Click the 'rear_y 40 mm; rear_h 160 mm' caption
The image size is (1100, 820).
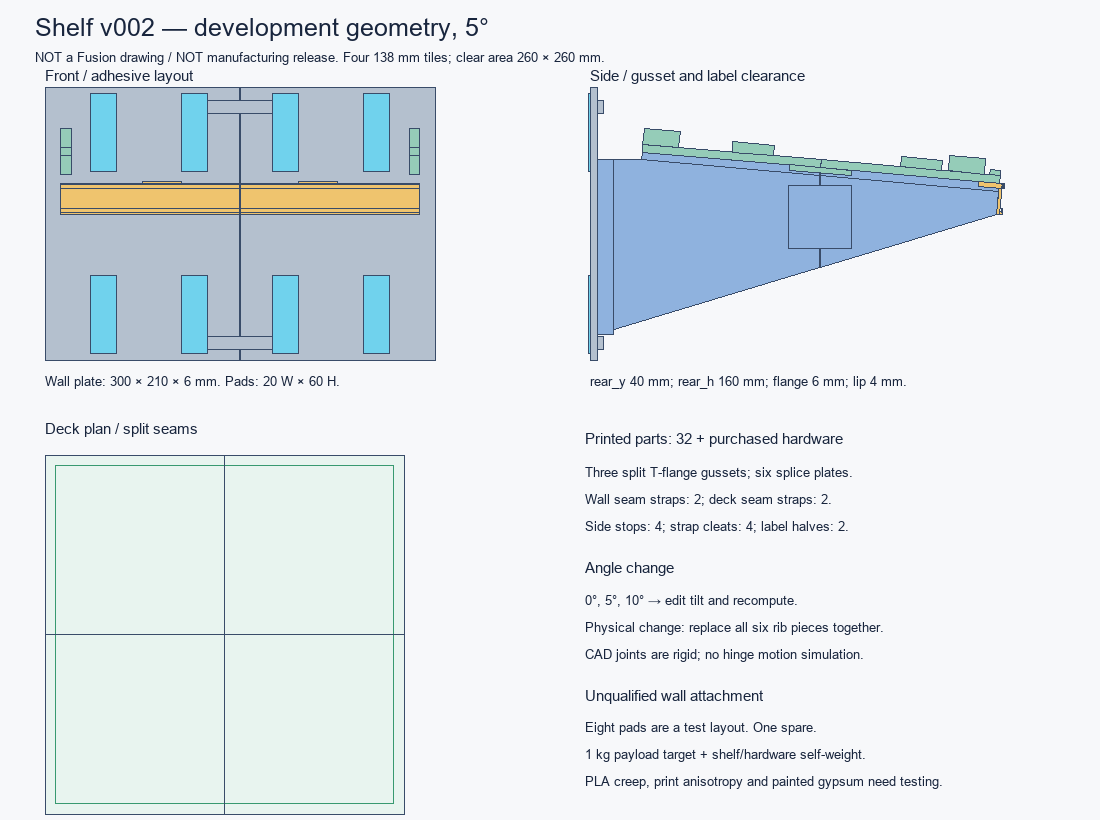point(748,382)
